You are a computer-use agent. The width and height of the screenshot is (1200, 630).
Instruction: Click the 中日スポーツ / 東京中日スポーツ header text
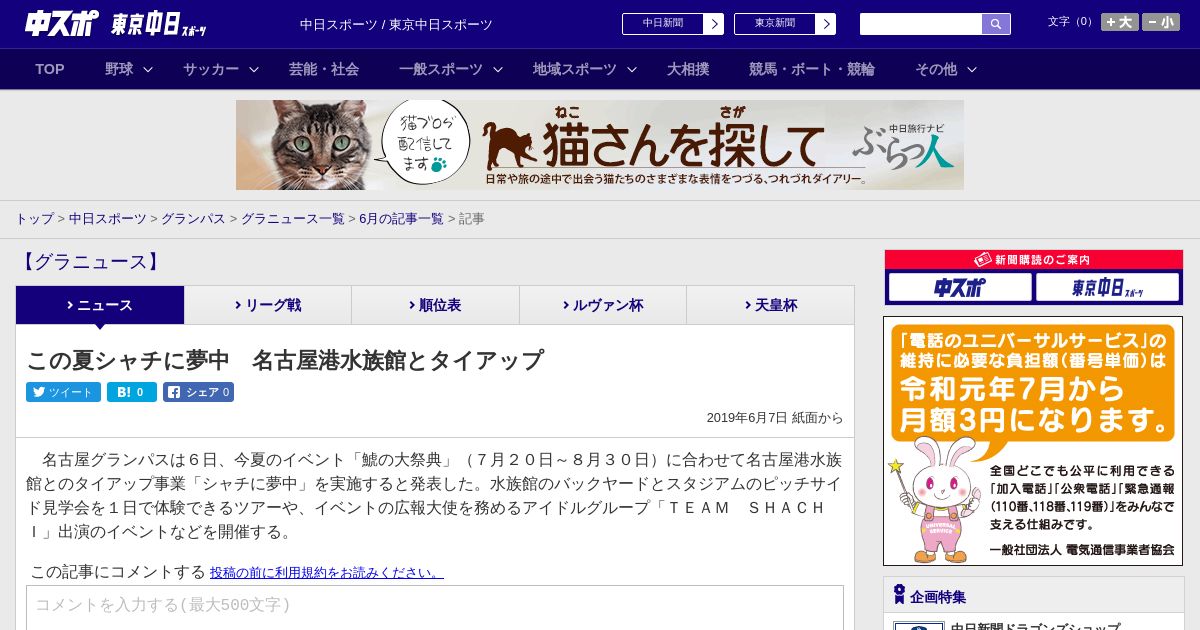396,24
